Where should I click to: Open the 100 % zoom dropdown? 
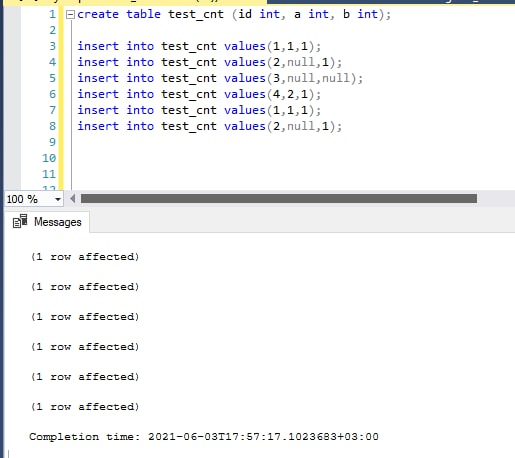58,199
